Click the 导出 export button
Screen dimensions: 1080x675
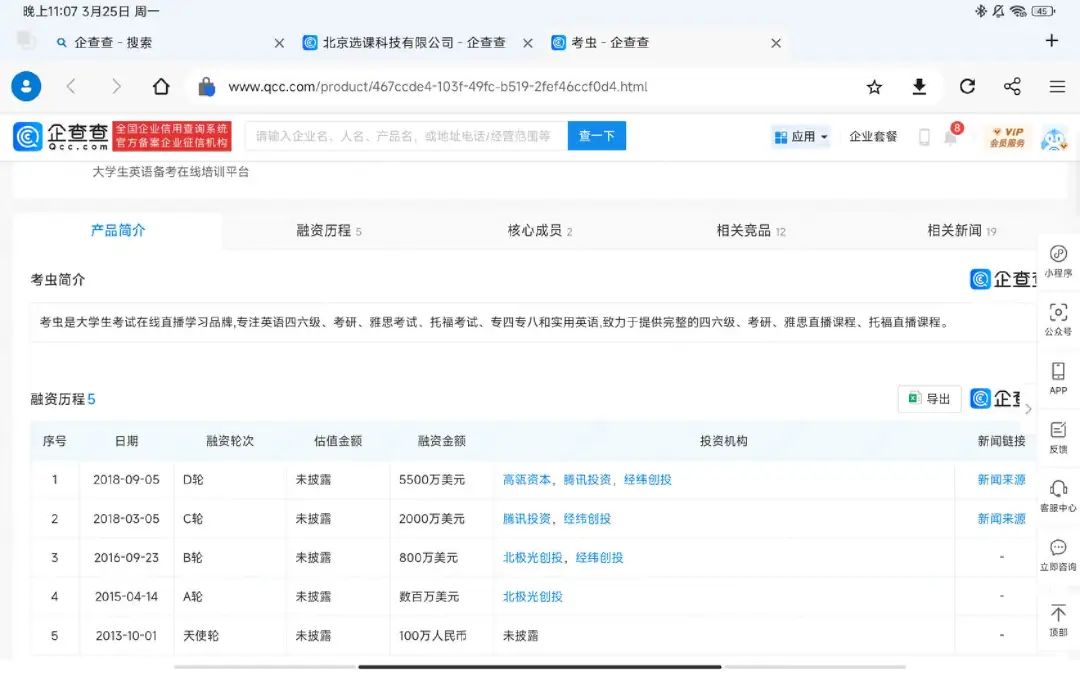coord(929,399)
